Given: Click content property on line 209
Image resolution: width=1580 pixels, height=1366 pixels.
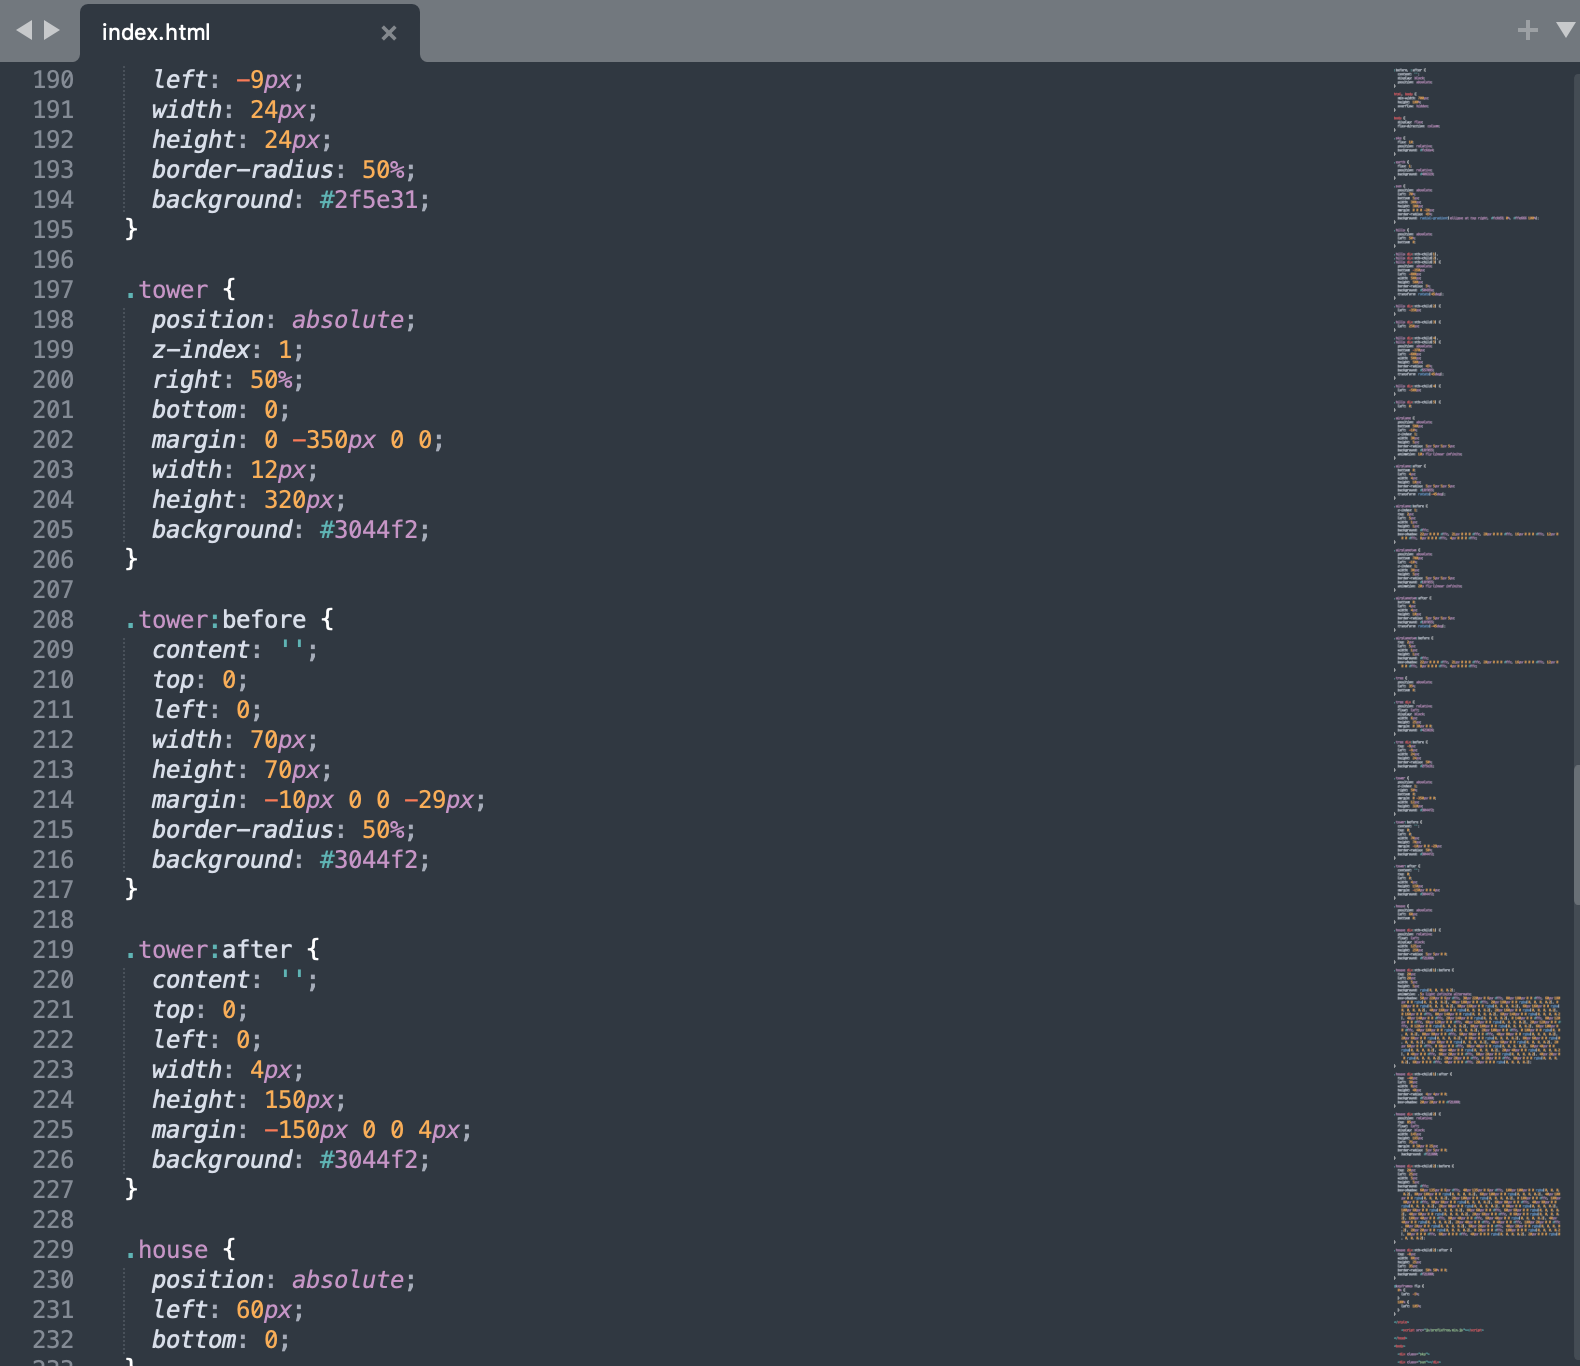Looking at the screenshot, I should 201,650.
